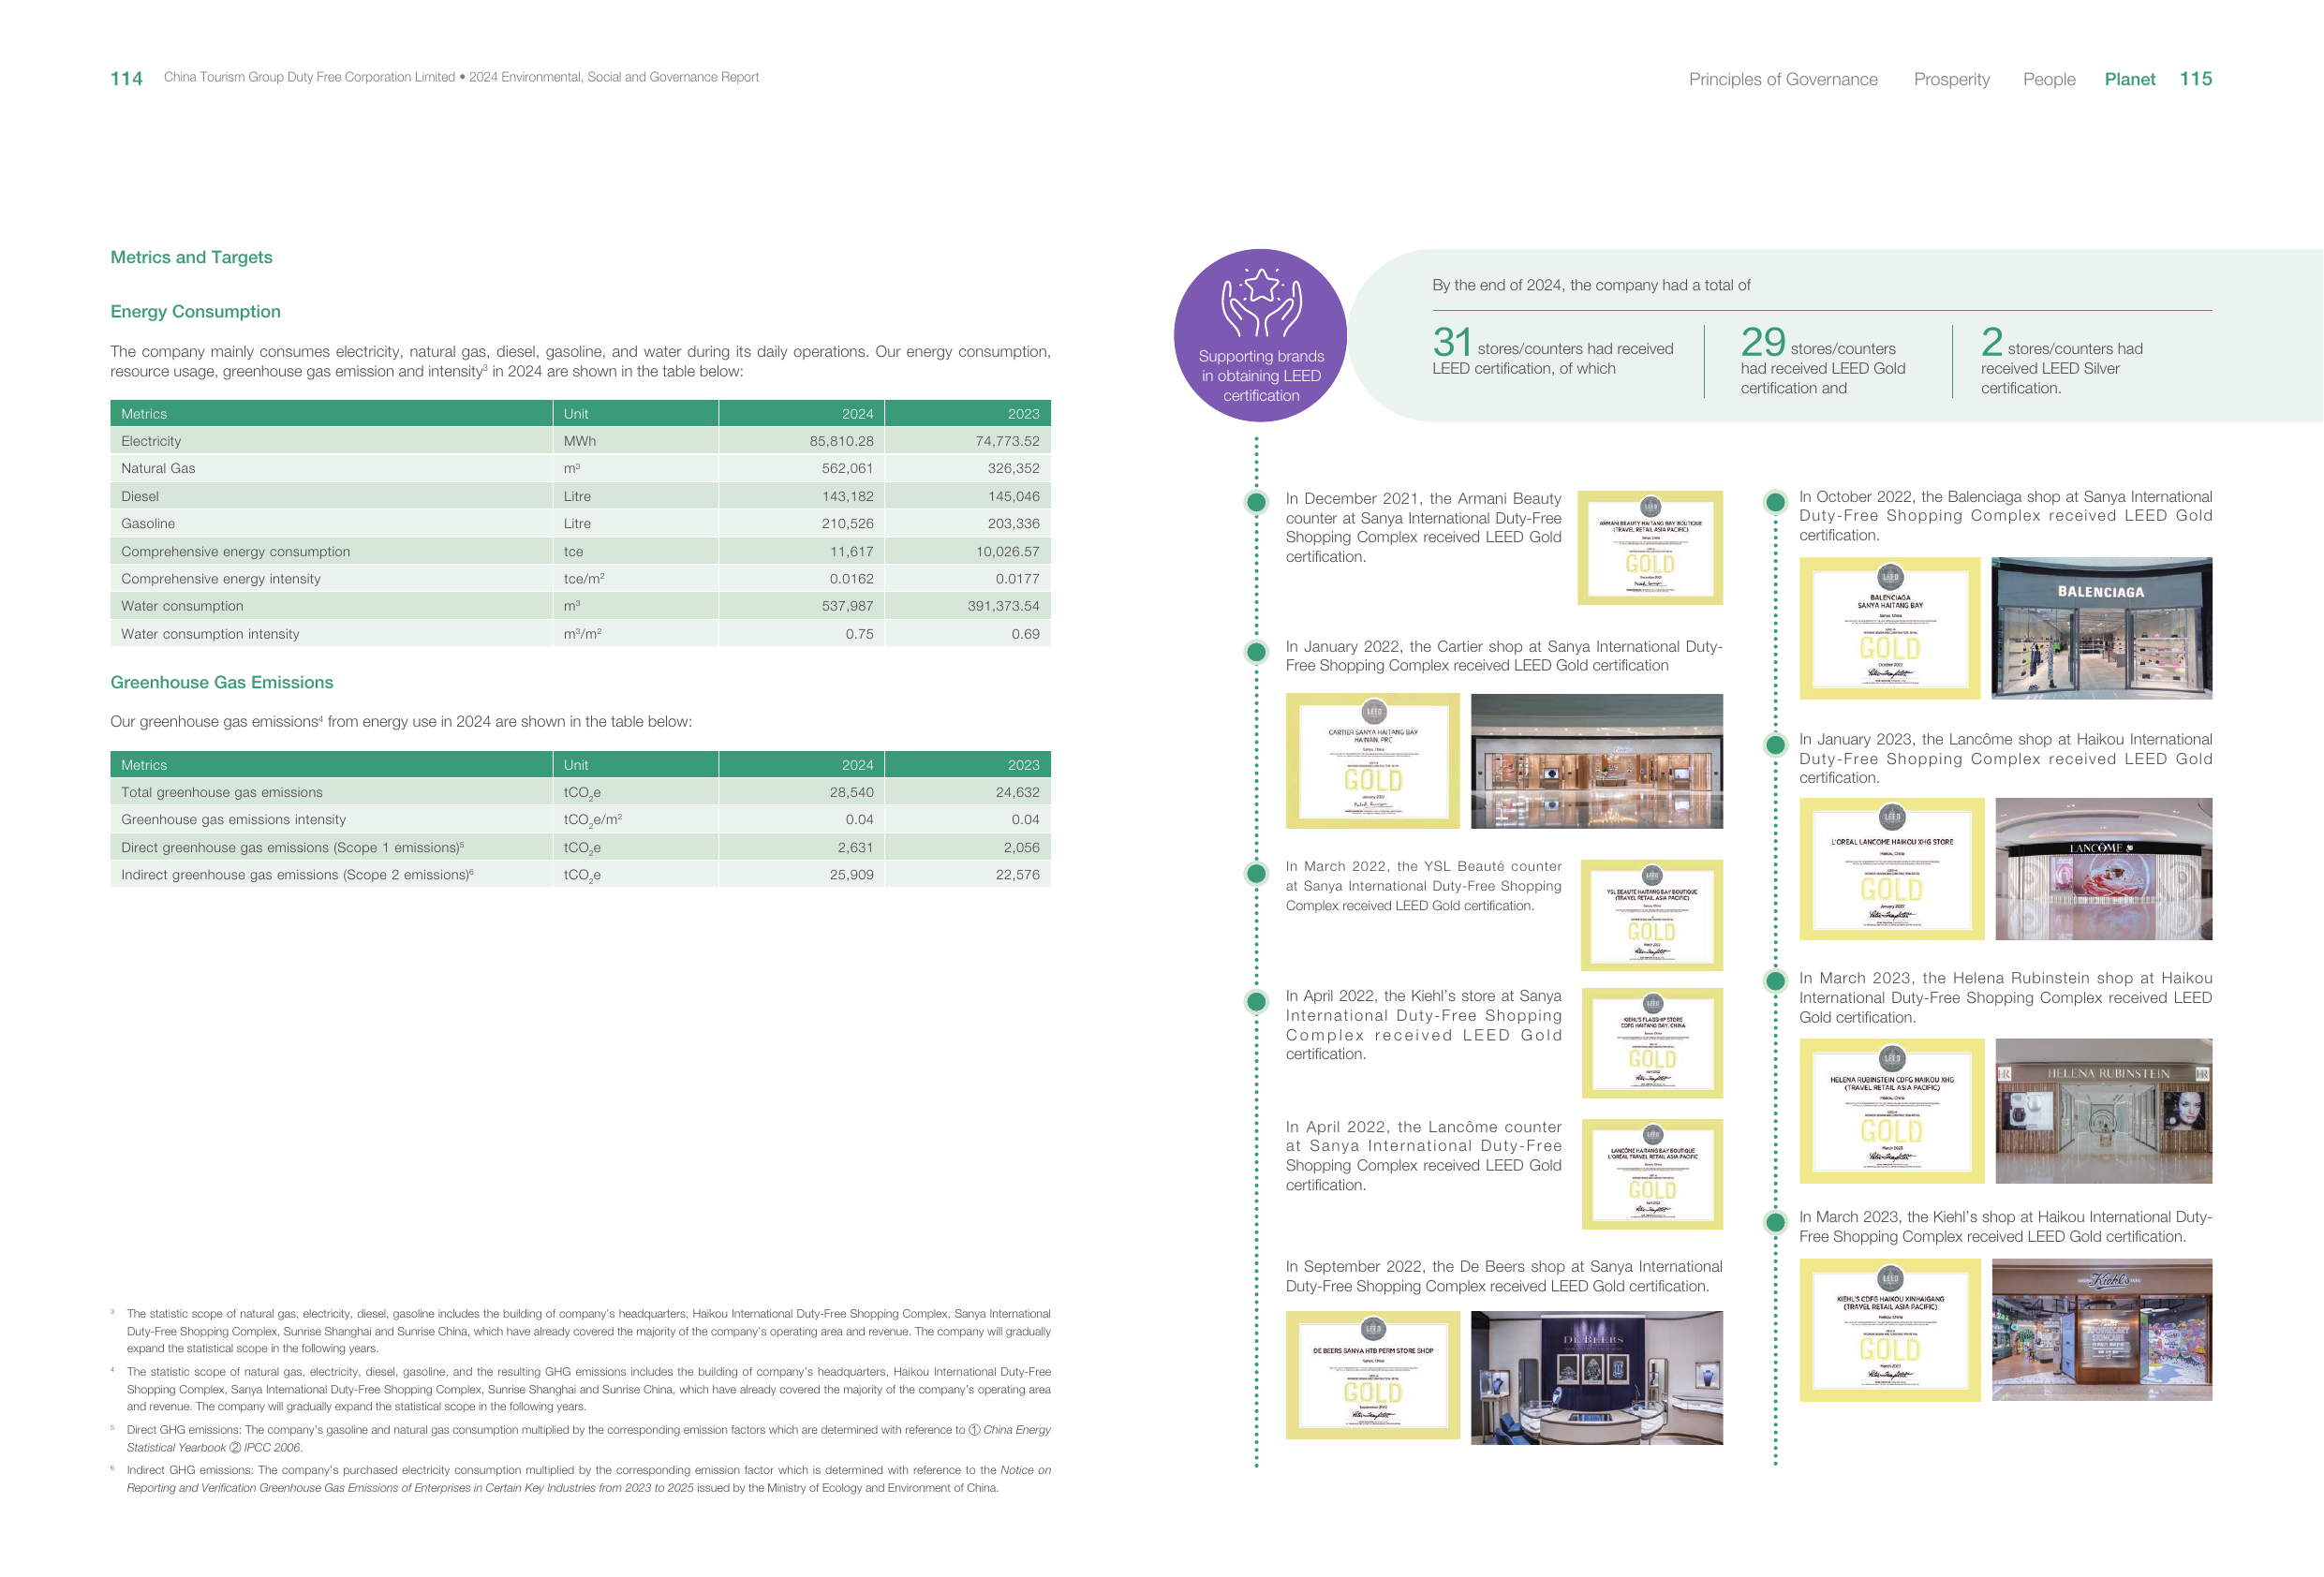Click the Cartier Sanya LEED Gold certificate
This screenshot has width=2324, height=1577.
coord(1372,761)
